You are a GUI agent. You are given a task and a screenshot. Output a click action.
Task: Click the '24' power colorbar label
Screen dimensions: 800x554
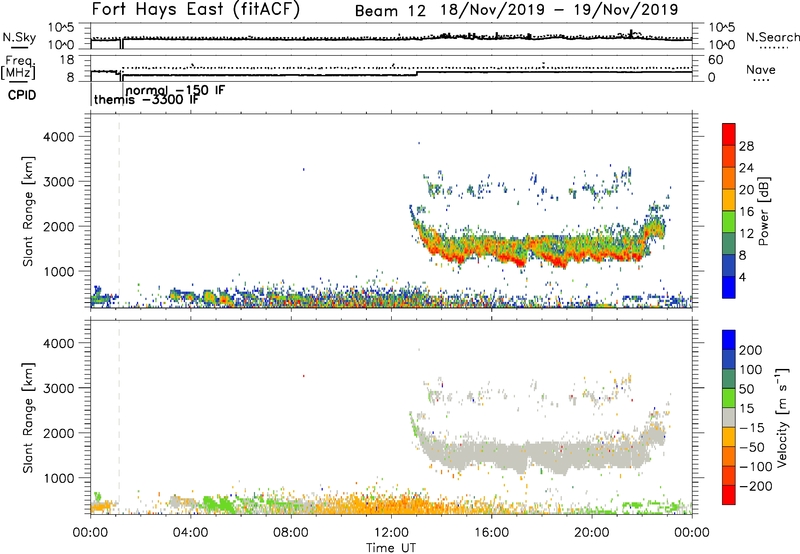point(746,168)
